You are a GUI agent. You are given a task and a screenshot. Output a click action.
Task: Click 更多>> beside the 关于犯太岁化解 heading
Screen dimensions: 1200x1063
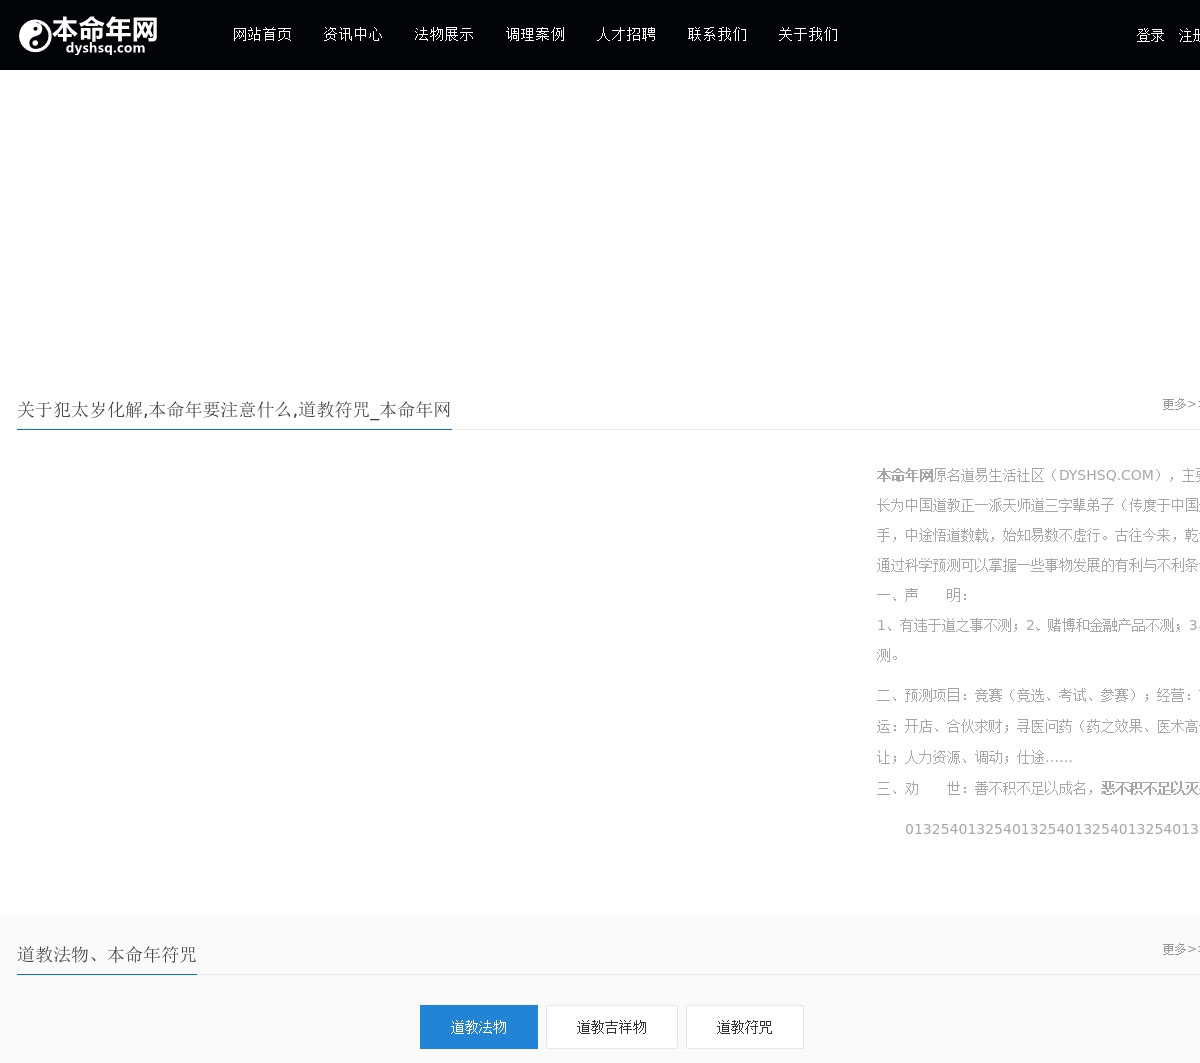pyautogui.click(x=1180, y=404)
